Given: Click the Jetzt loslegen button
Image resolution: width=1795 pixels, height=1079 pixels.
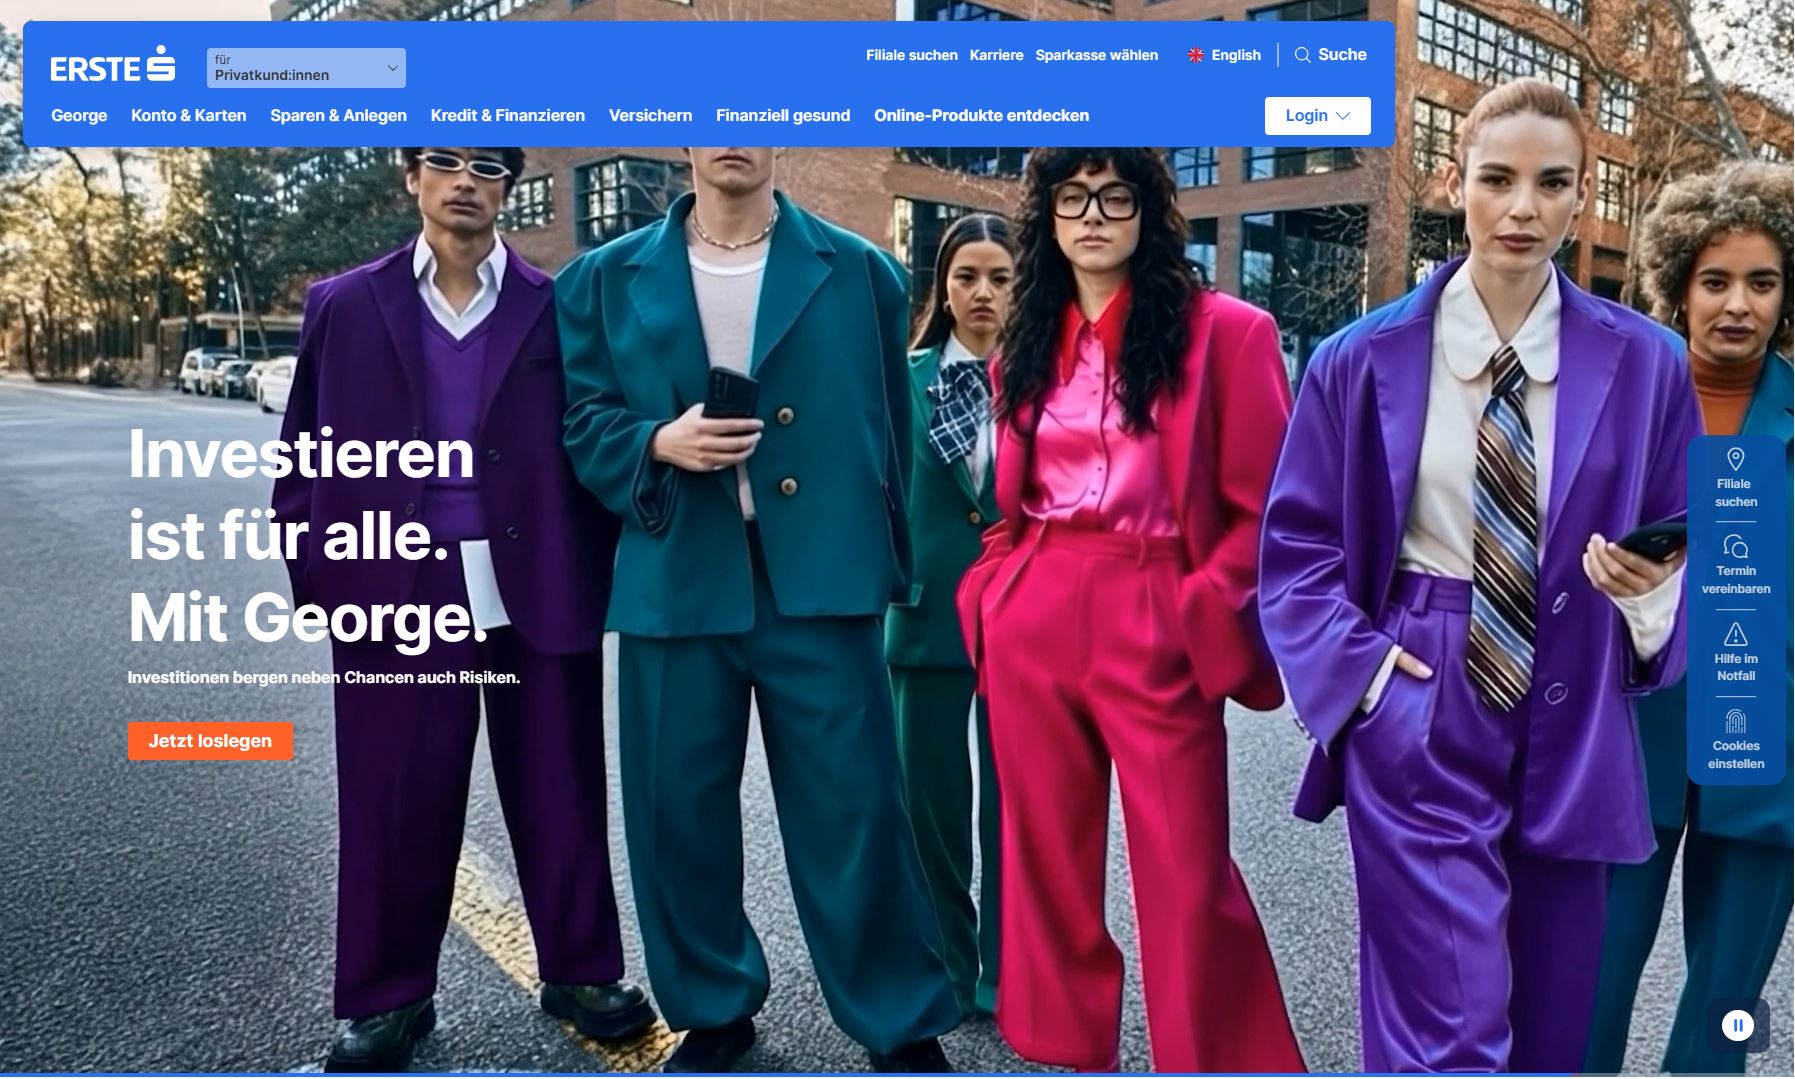Looking at the screenshot, I should pyautogui.click(x=210, y=741).
